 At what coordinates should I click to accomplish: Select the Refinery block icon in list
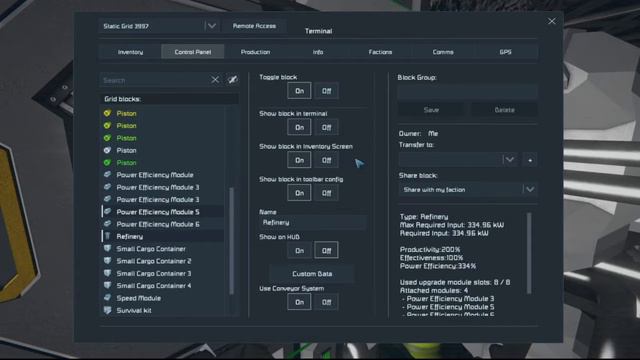(x=107, y=236)
